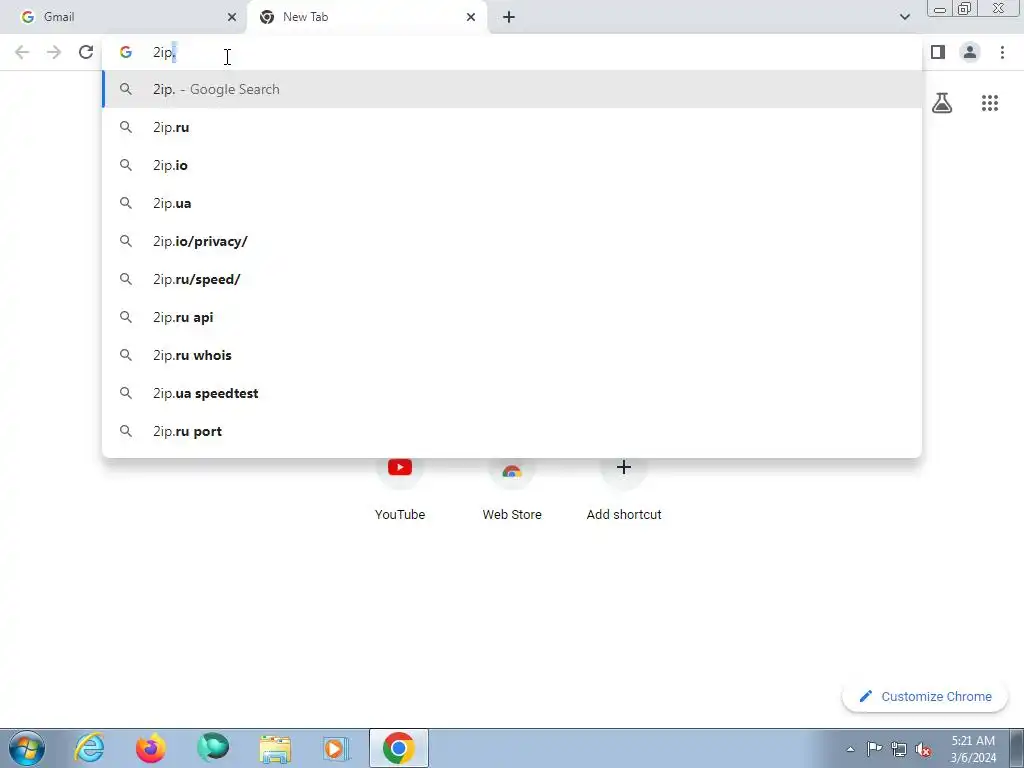Viewport: 1024px width, 768px height.
Task: Open Windows Explorer from taskbar
Action: point(275,748)
